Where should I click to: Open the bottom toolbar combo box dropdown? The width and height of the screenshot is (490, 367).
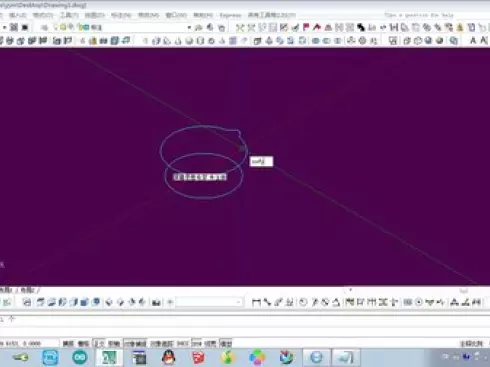pos(239,302)
